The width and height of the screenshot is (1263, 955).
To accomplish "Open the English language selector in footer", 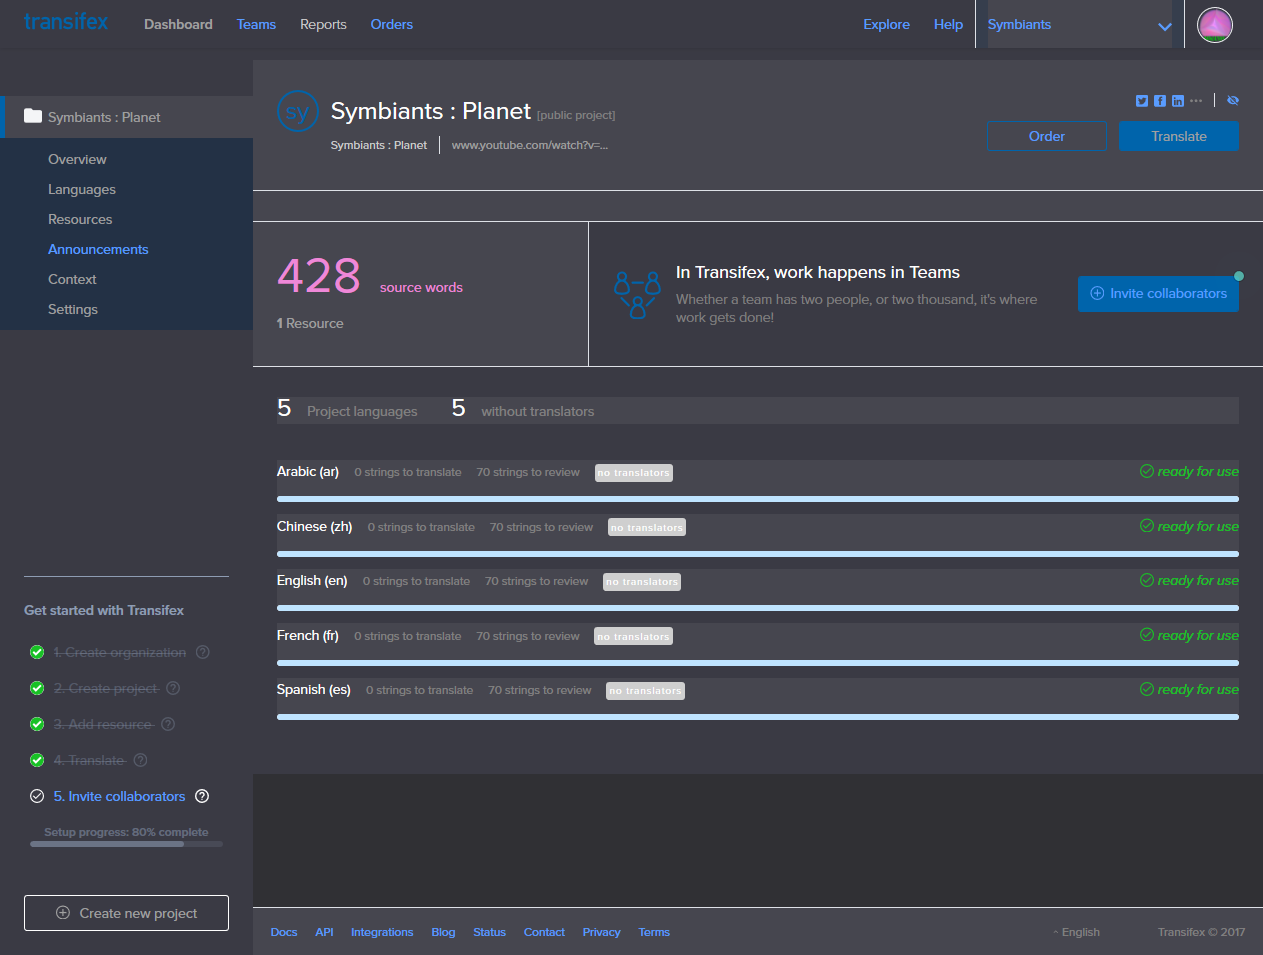I will [x=1079, y=932].
